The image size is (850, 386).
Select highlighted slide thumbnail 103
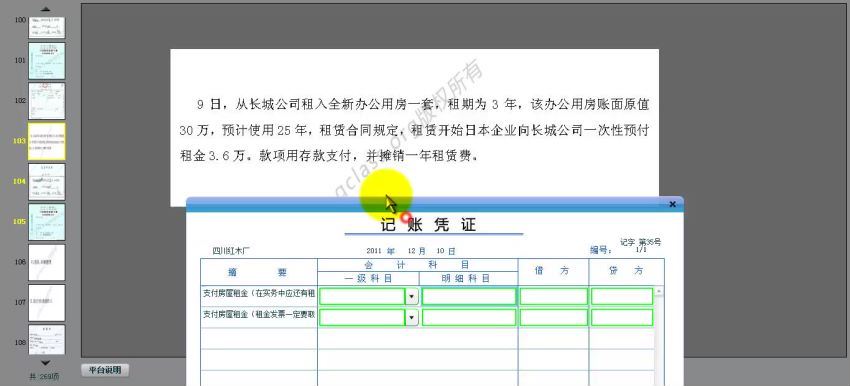[47, 141]
